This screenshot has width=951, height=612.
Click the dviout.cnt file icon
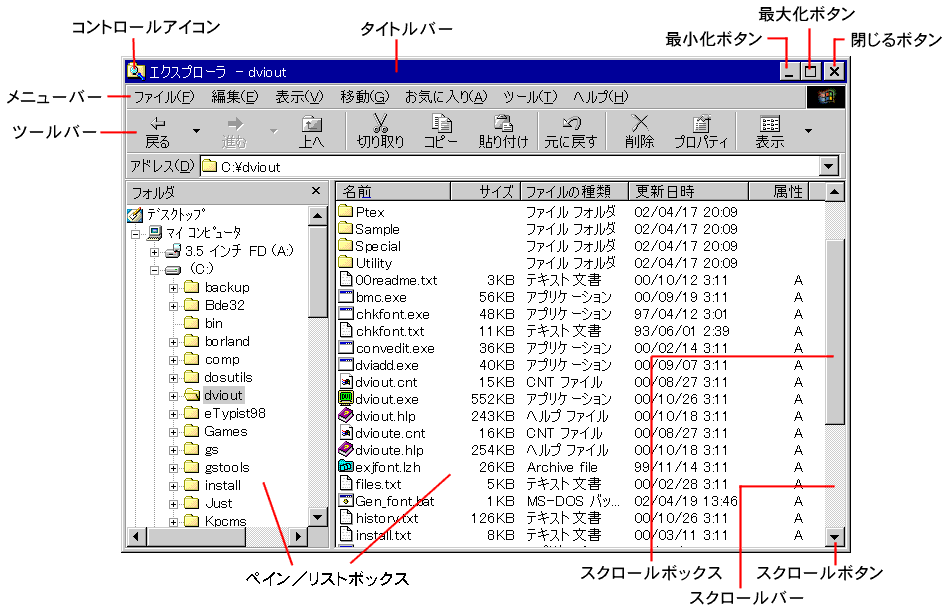pyautogui.click(x=346, y=382)
